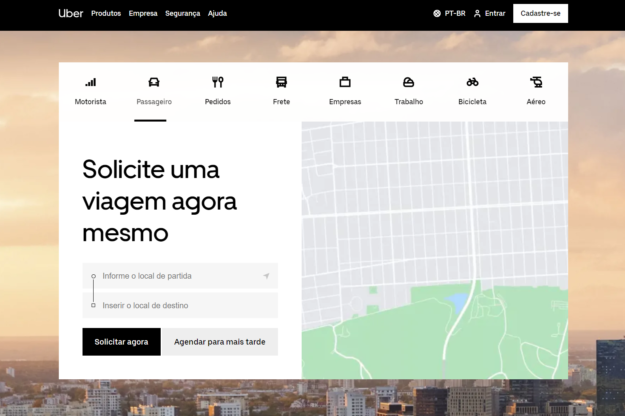Click the pickup circle marker icon
This screenshot has height=416, width=625.
93,276
